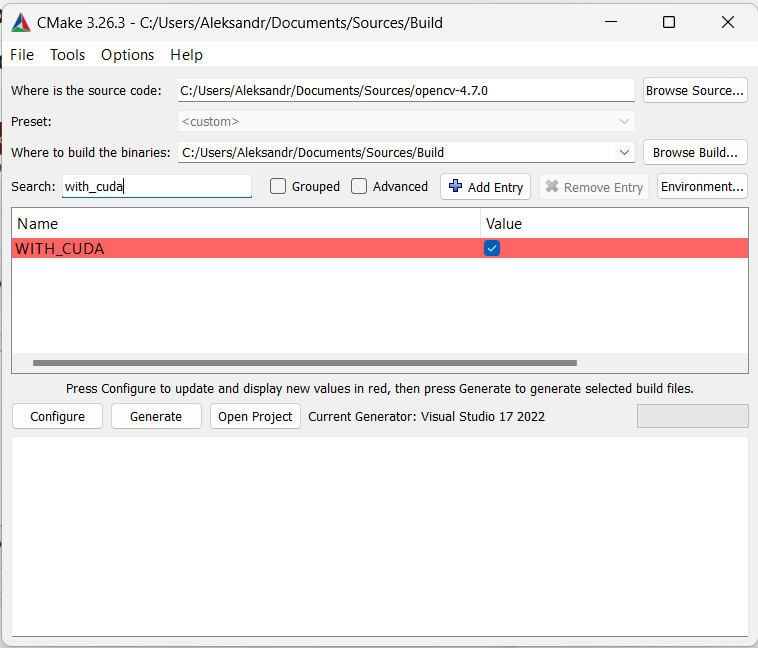
Task: Click the progress bar next to generator
Action: pos(692,416)
